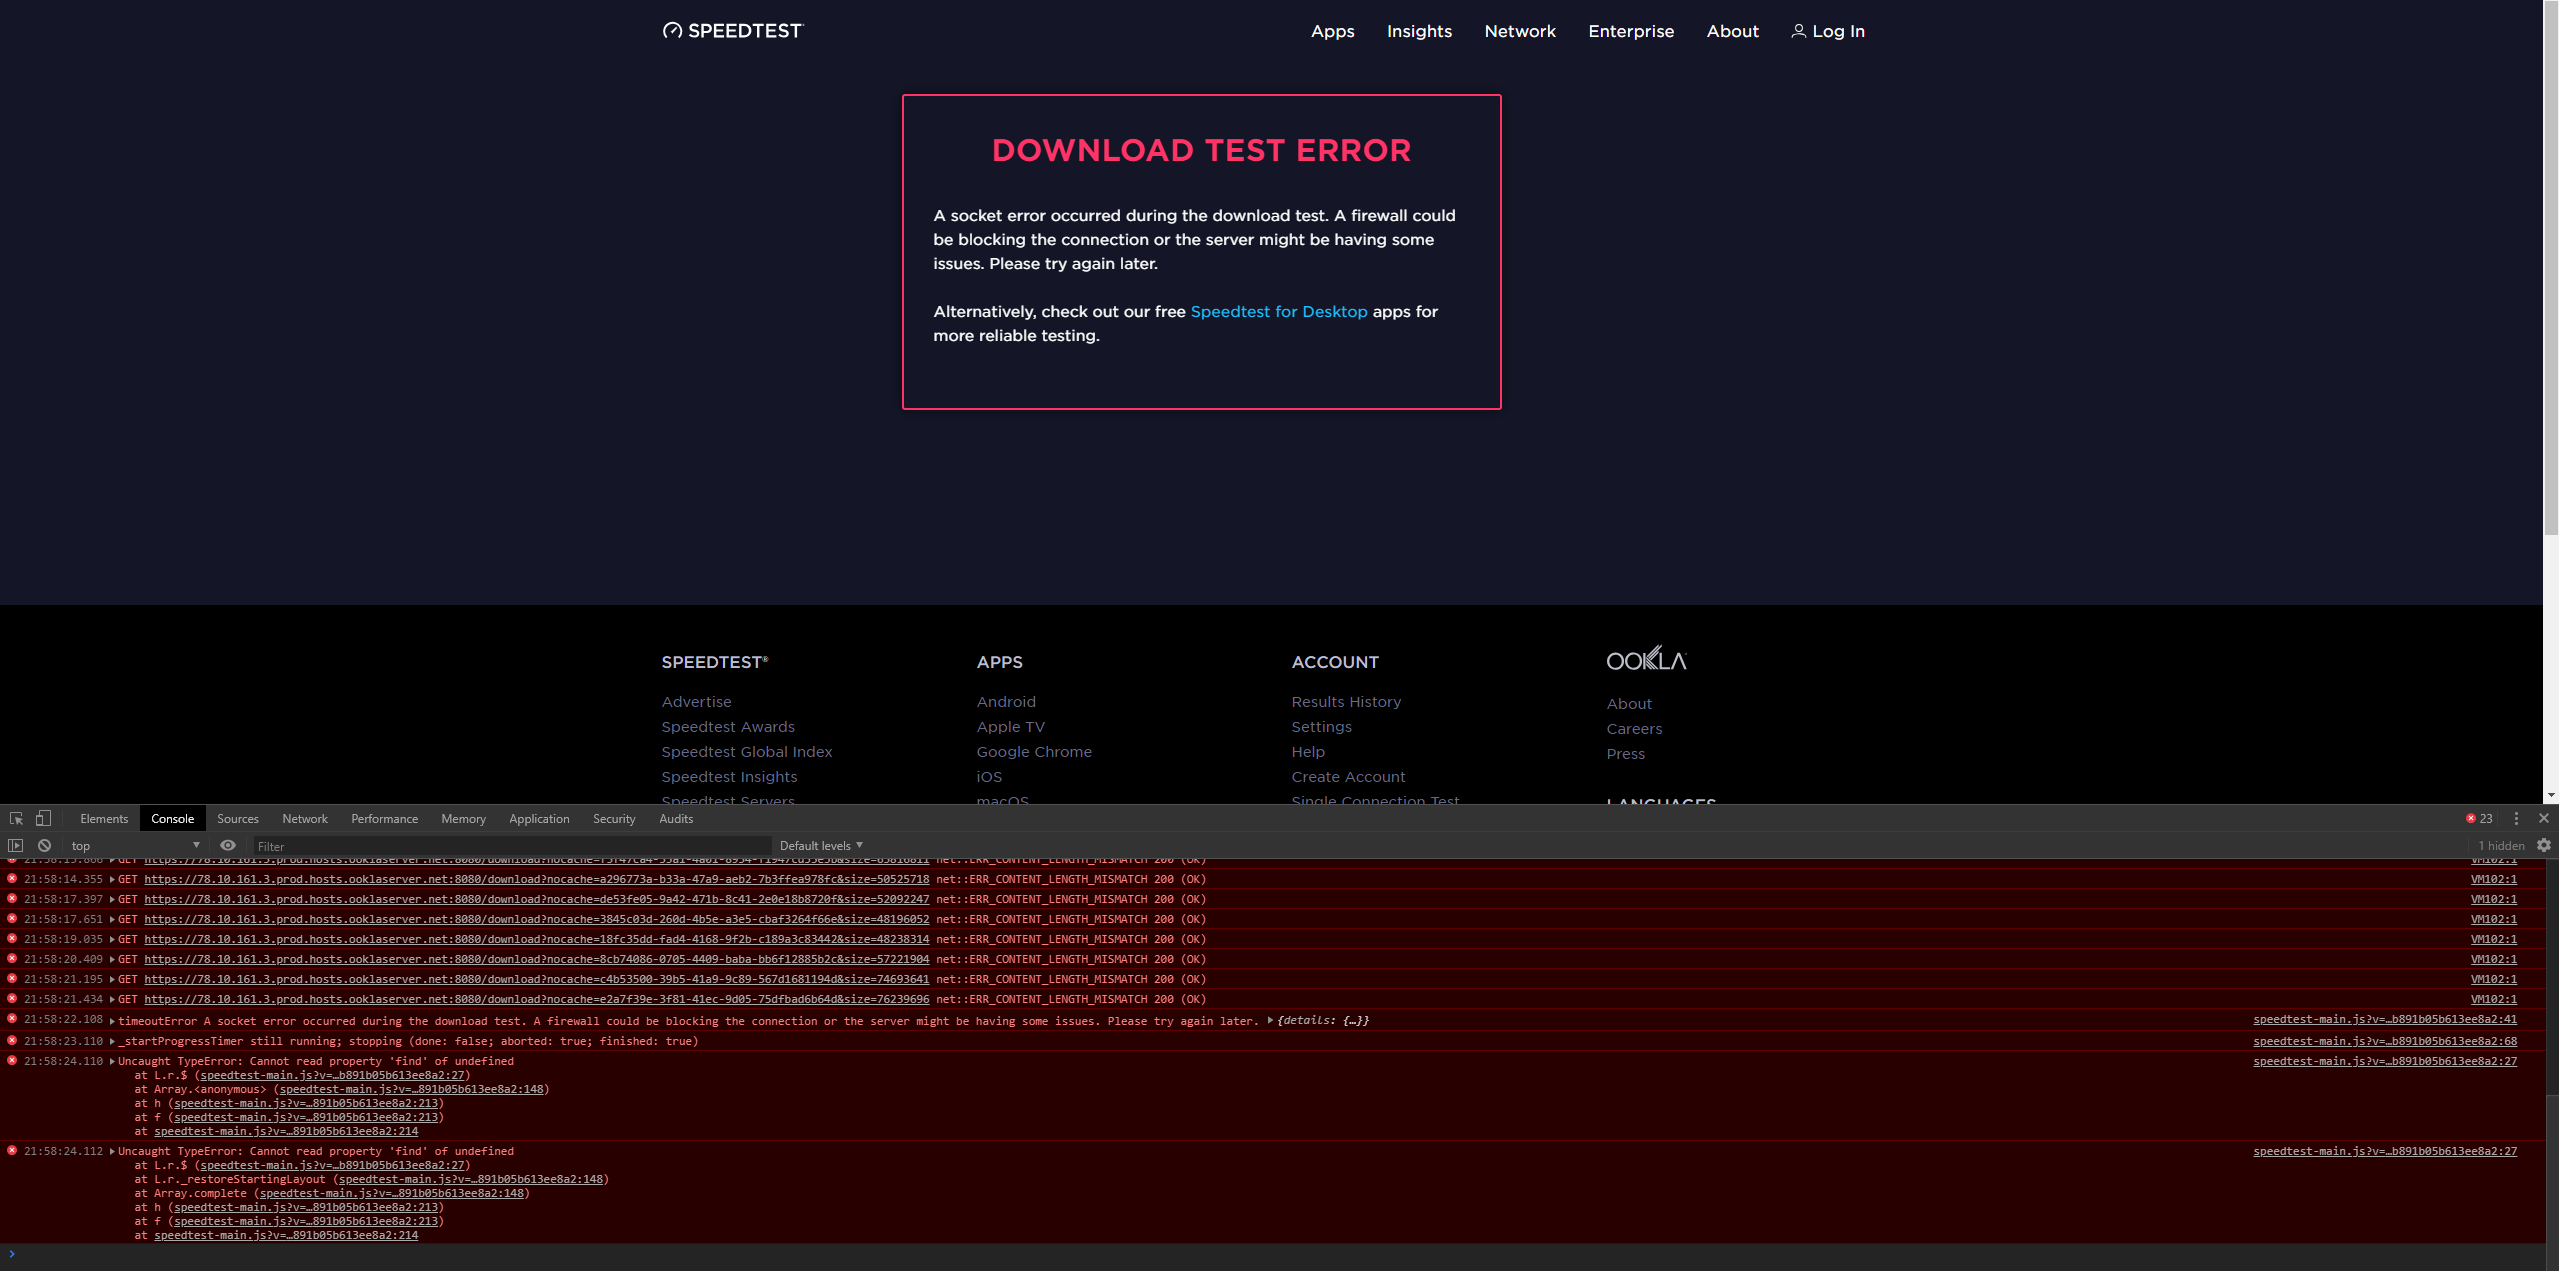Open DevTools three-dot customize menu
The width and height of the screenshot is (2559, 1271).
[x=2516, y=818]
